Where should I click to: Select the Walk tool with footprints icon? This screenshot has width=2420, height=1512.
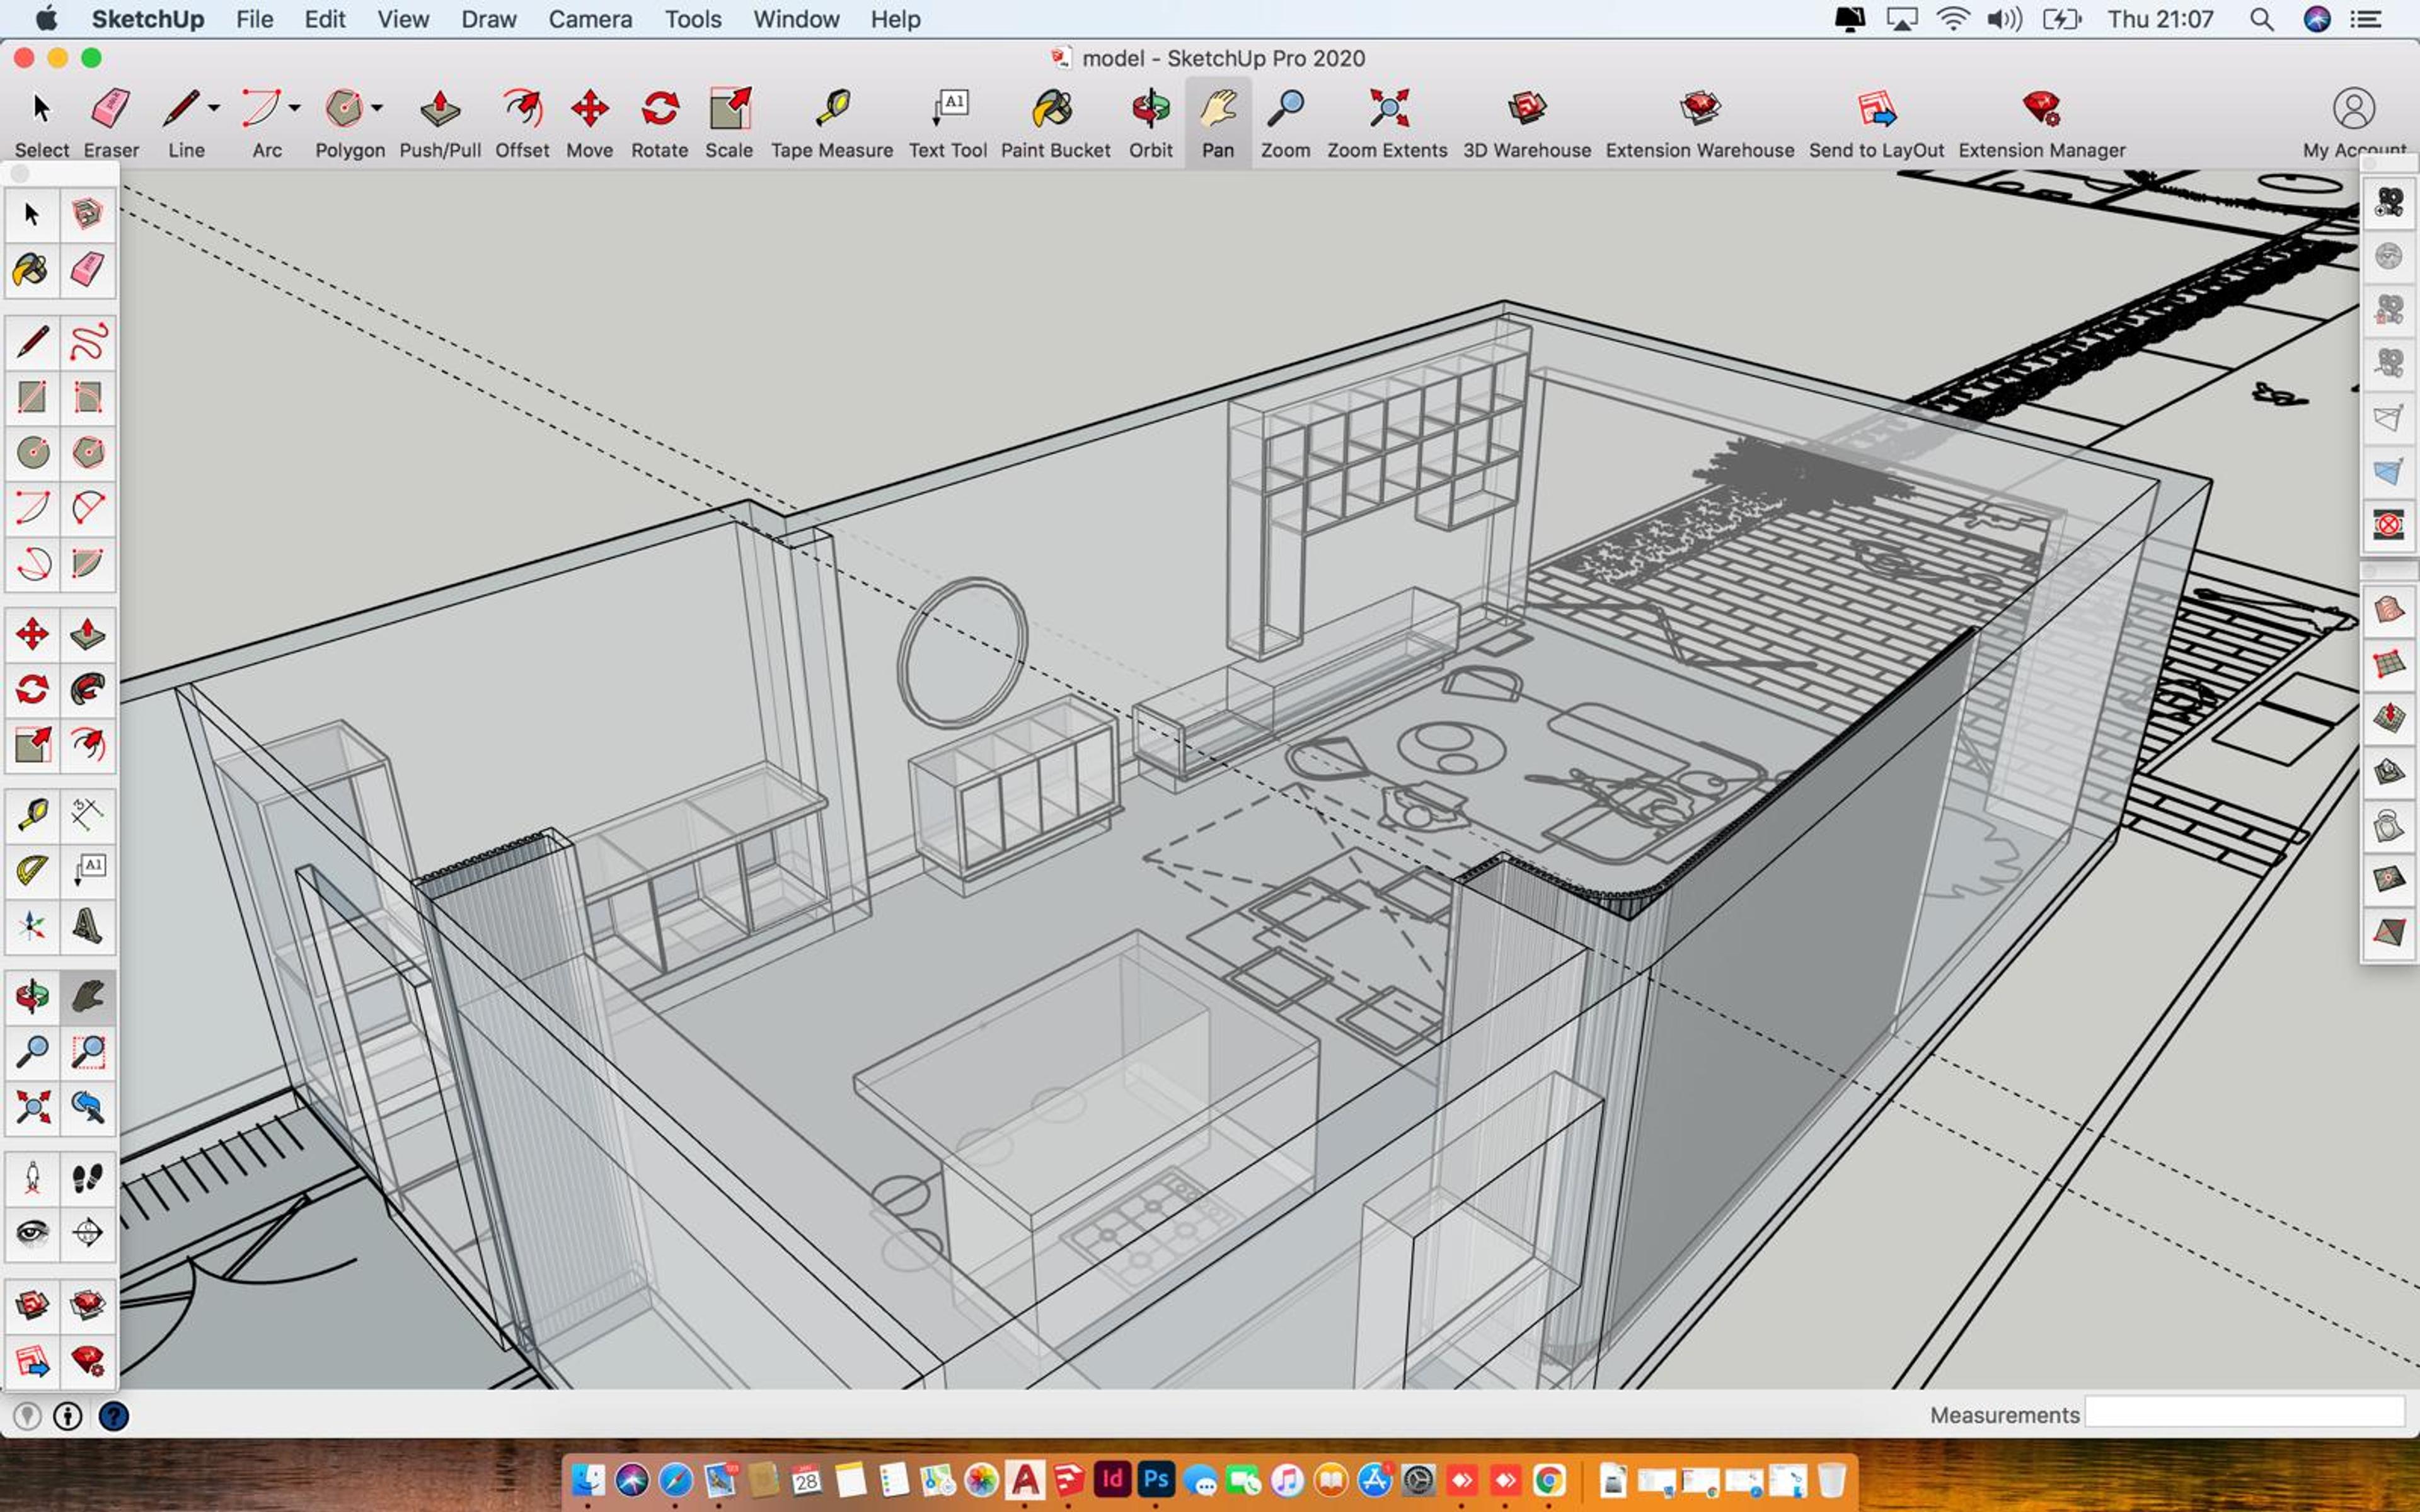tap(88, 1178)
